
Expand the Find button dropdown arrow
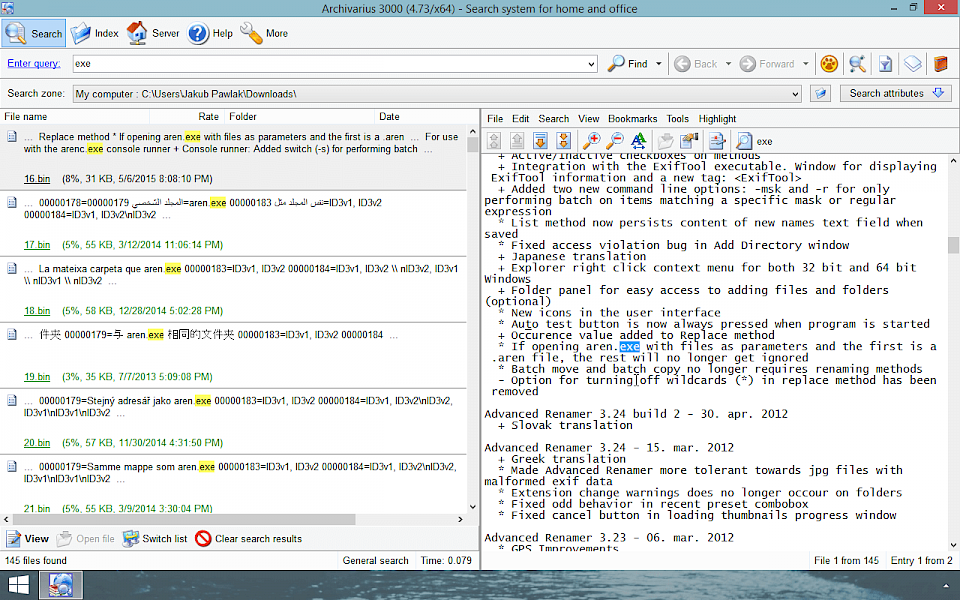(659, 64)
